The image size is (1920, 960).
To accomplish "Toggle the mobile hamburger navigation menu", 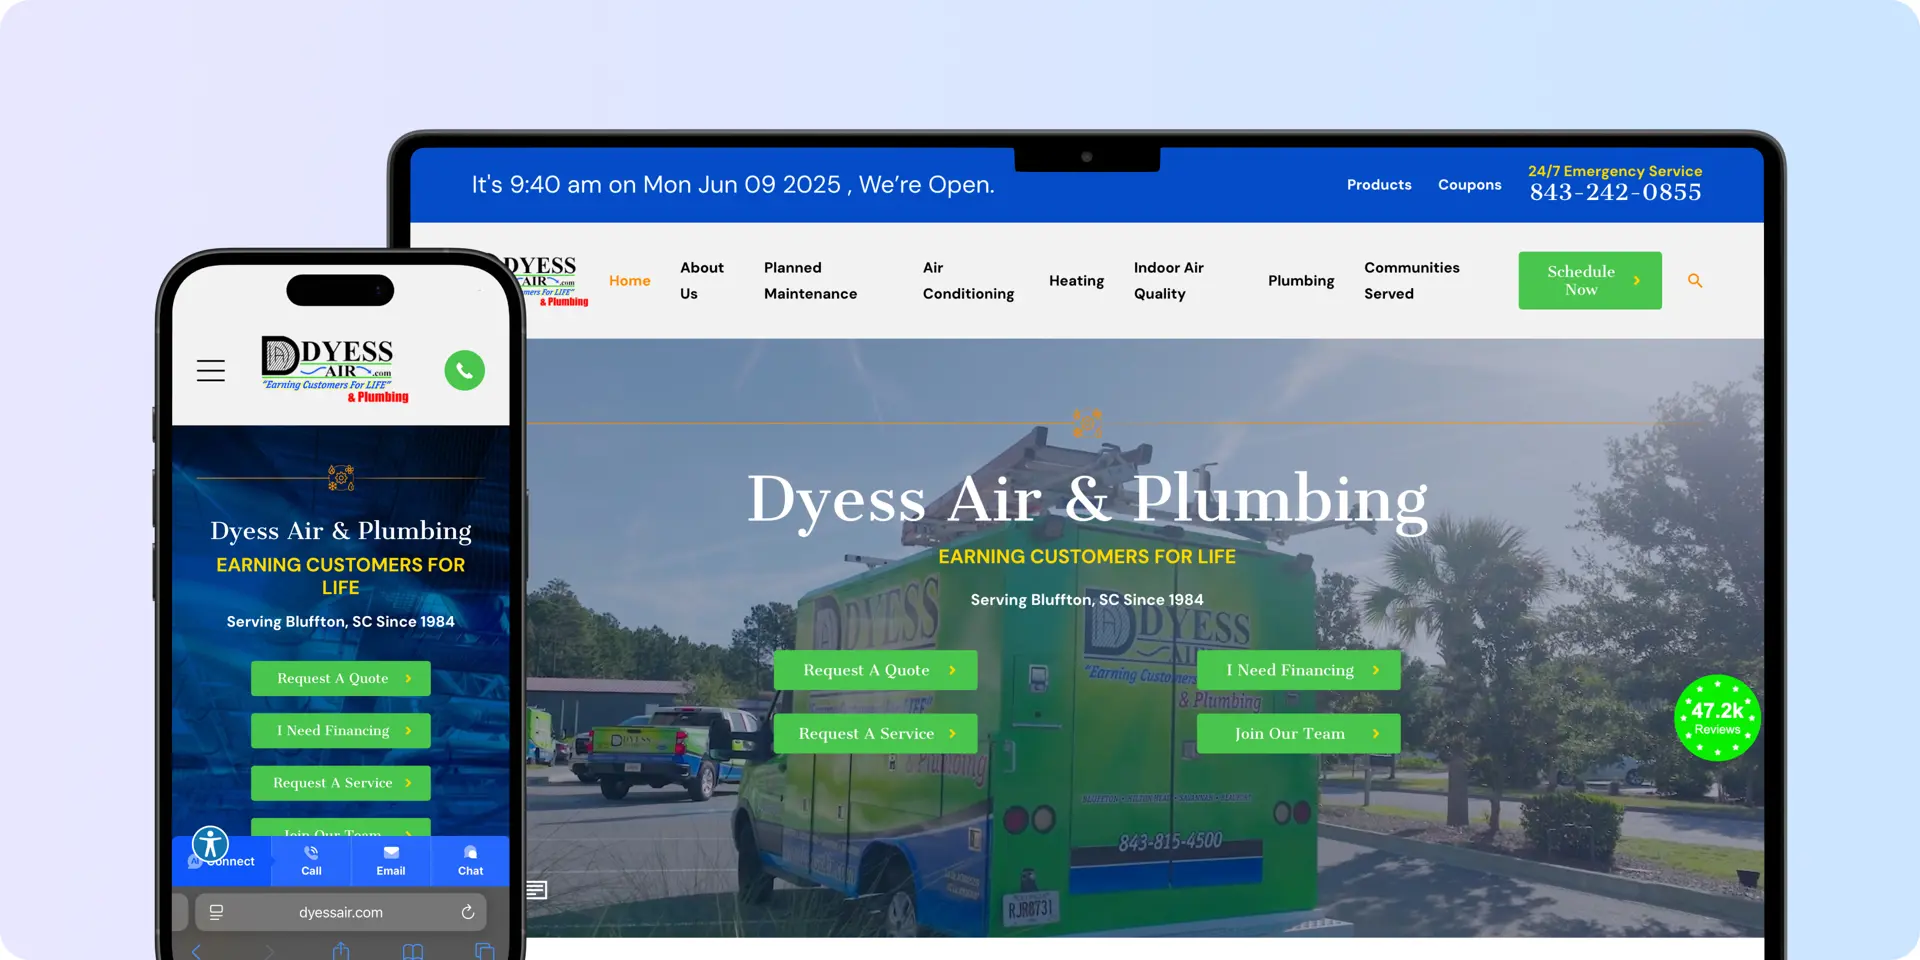I will pos(211,370).
